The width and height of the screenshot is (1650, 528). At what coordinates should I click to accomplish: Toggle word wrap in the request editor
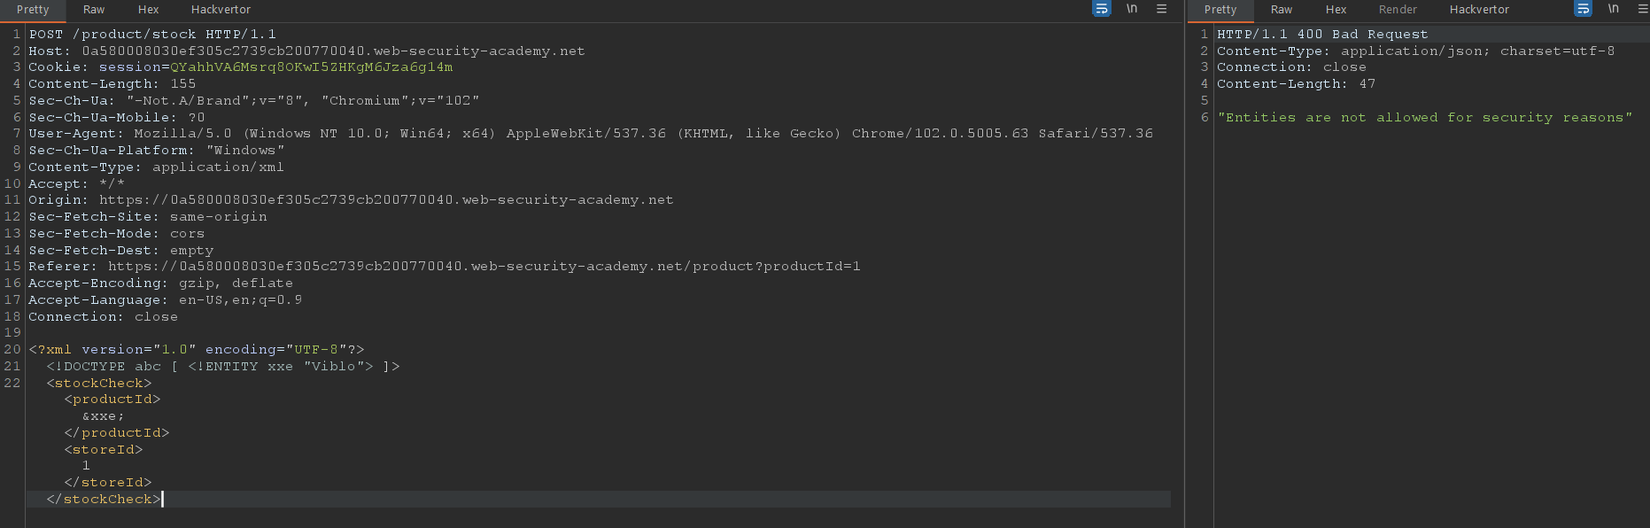1101,9
